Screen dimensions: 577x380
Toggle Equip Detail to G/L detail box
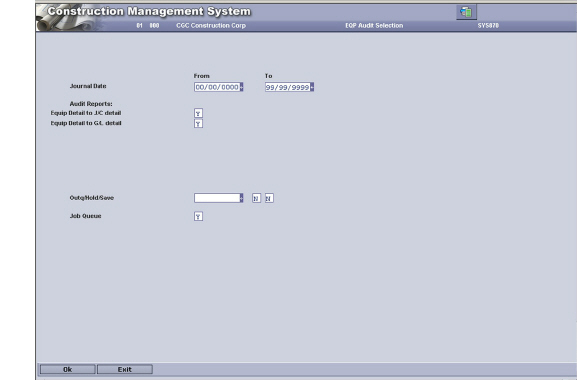[x=198, y=124]
